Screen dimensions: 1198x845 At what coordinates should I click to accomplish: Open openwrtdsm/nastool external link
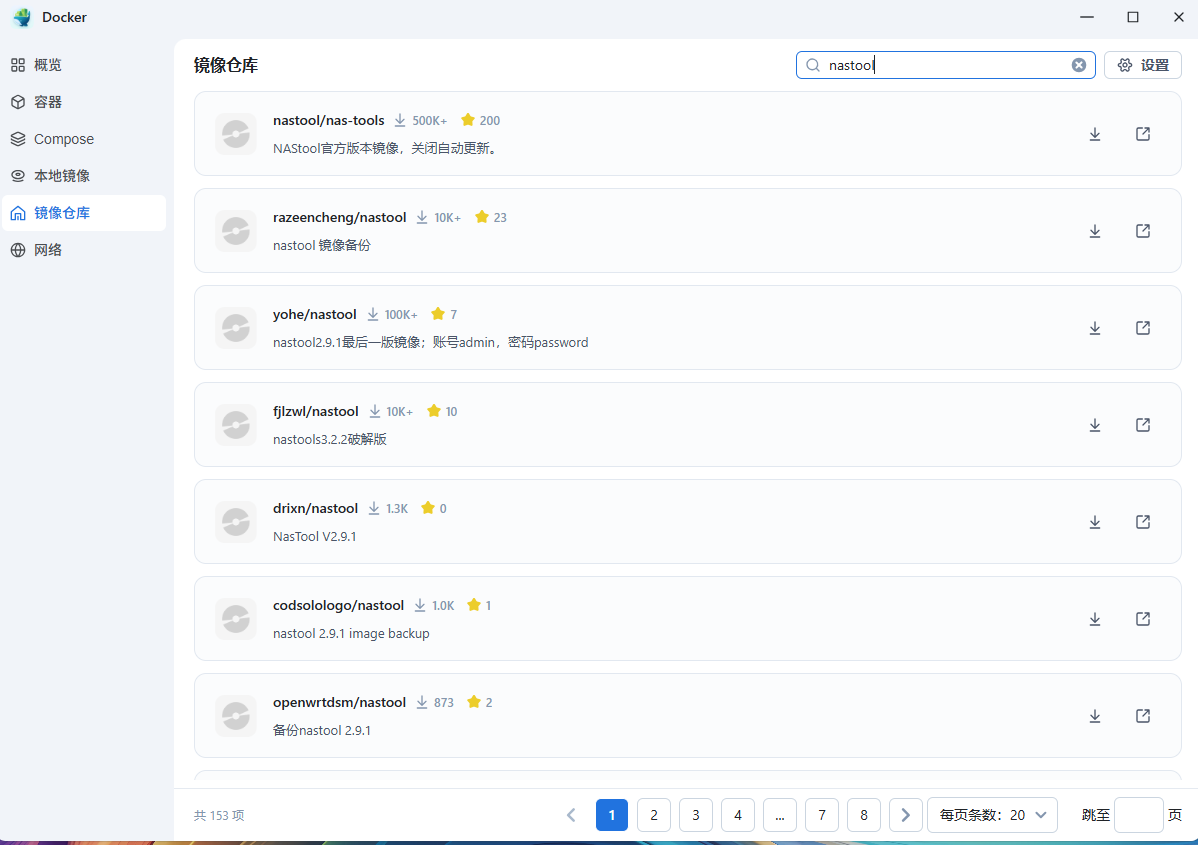1143,717
